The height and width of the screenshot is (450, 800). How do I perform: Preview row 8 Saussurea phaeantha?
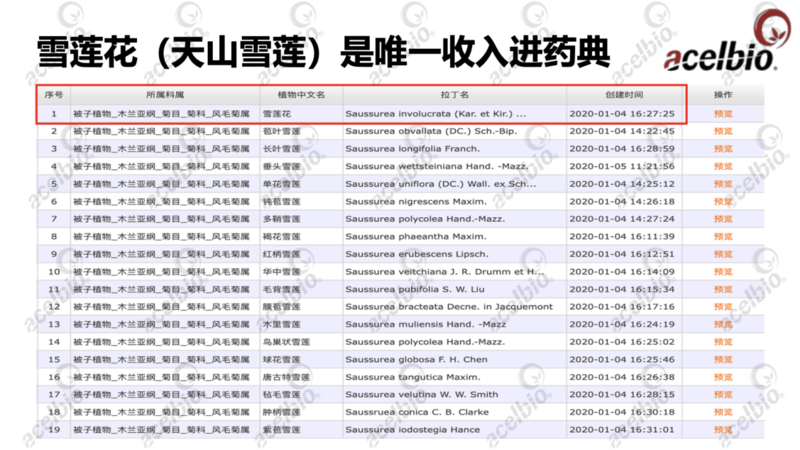tap(723, 236)
